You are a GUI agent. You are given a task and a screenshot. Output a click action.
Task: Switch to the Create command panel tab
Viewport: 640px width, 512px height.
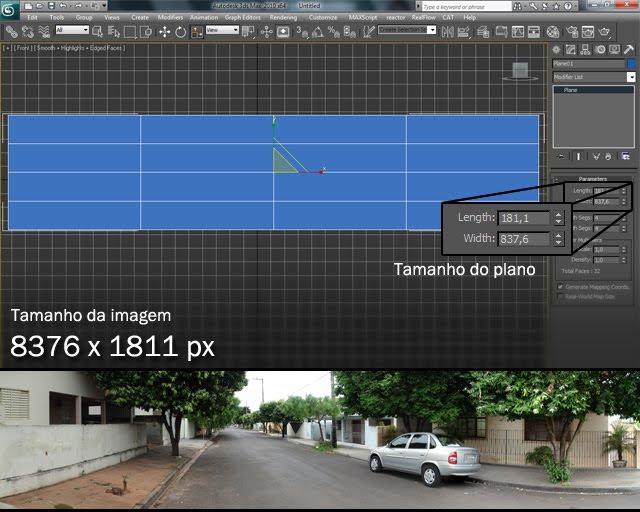pyautogui.click(x=556, y=50)
